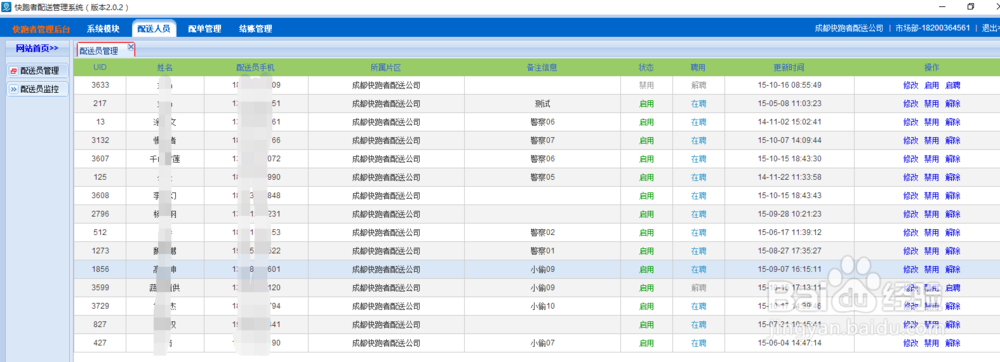The width and height of the screenshot is (1000, 362).
Task: Click the red icon beside 配送员管理 in sidebar
Action: coord(14,71)
